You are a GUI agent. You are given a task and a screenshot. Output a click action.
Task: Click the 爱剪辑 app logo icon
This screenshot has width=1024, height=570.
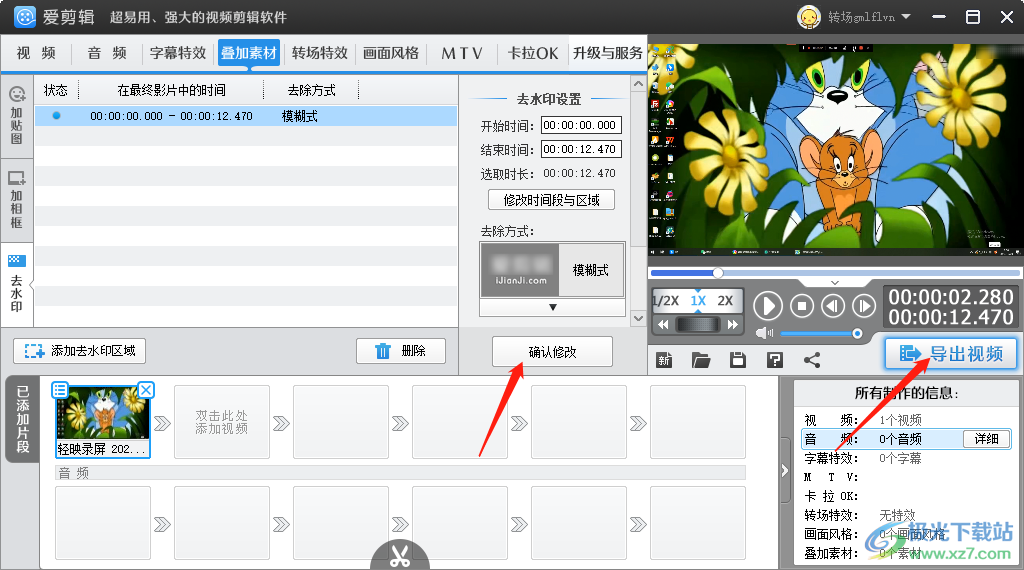25,16
